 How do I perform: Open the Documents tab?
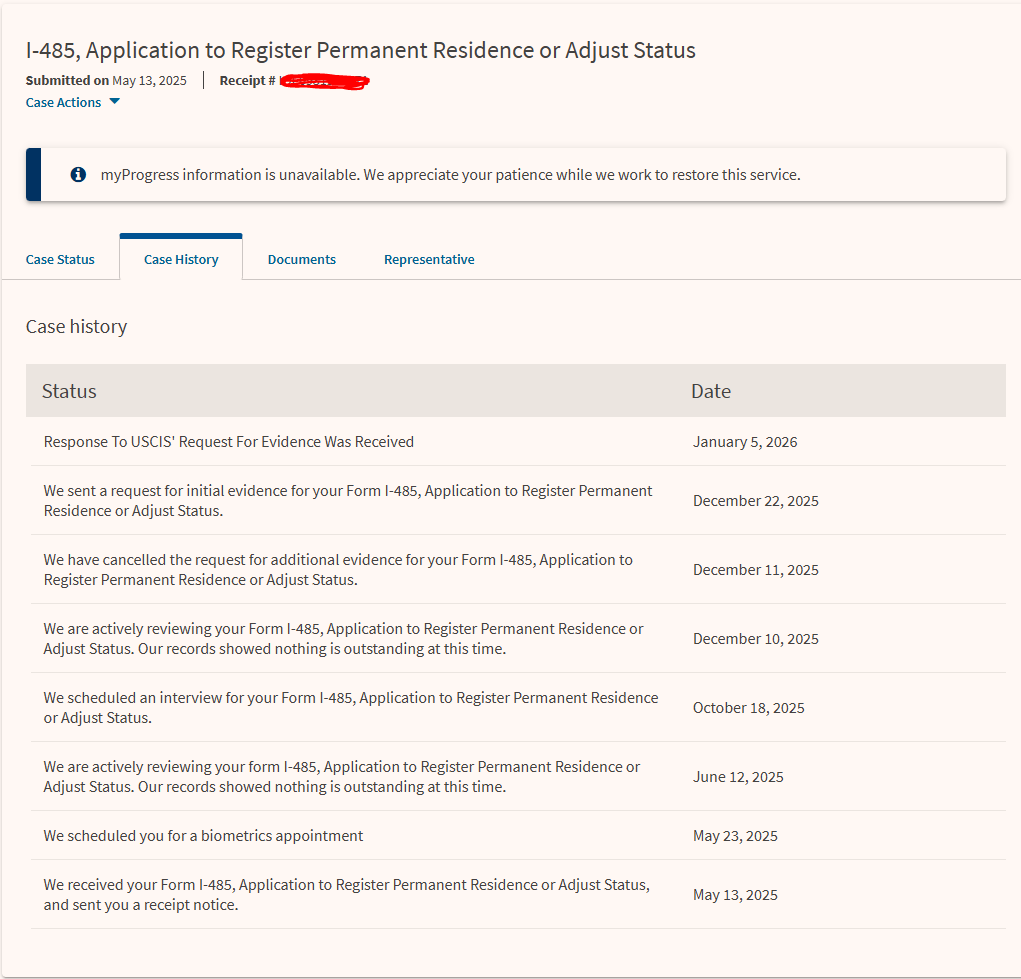coord(301,259)
